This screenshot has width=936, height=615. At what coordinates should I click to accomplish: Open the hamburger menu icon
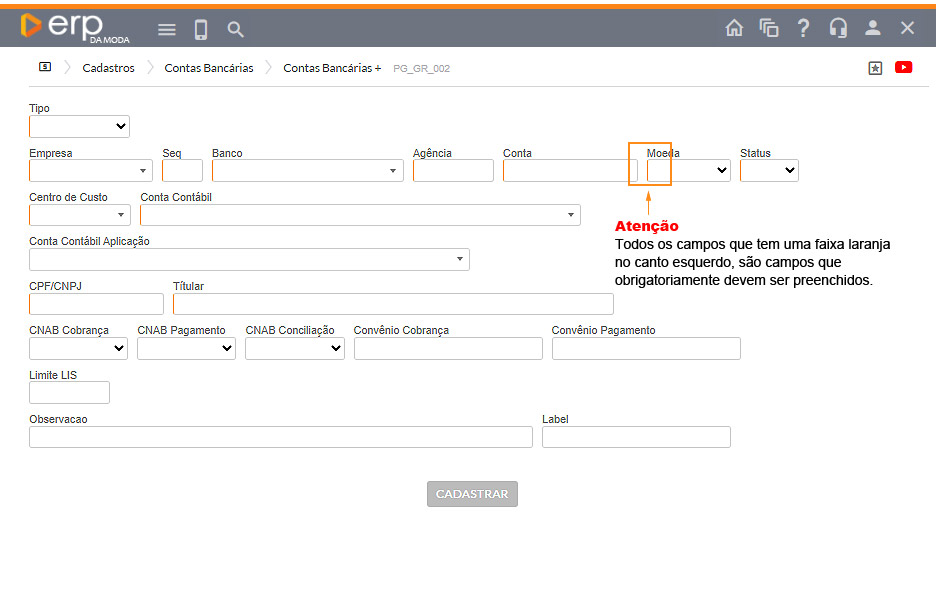[x=167, y=30]
